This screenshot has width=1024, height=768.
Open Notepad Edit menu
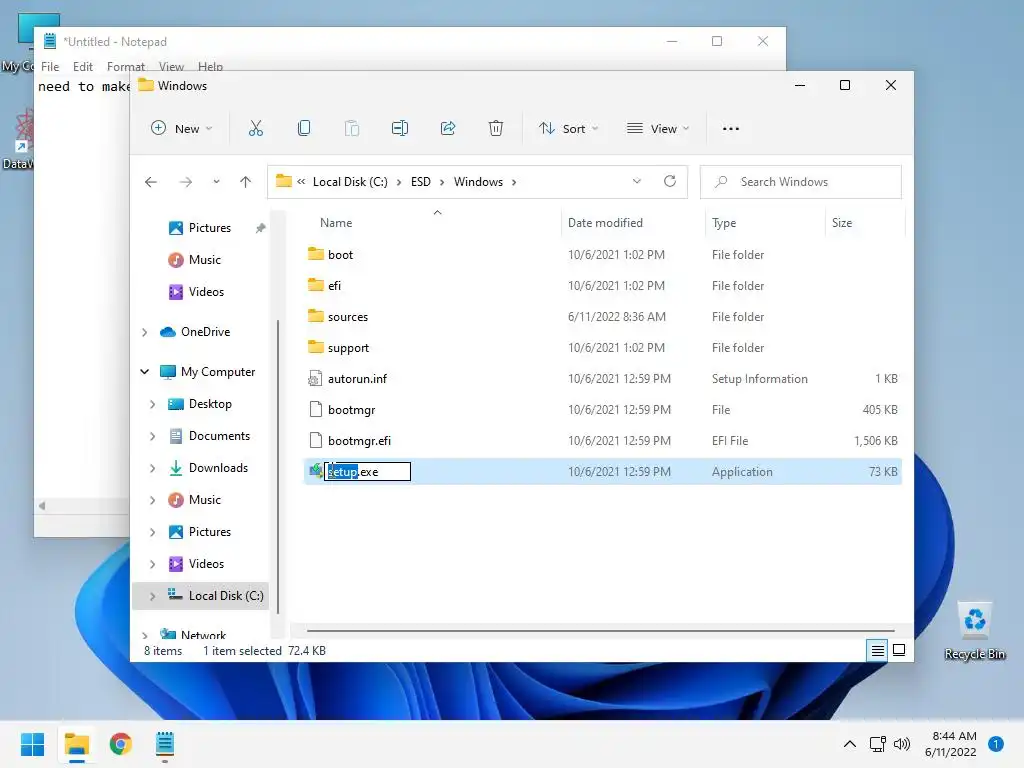[x=83, y=67]
